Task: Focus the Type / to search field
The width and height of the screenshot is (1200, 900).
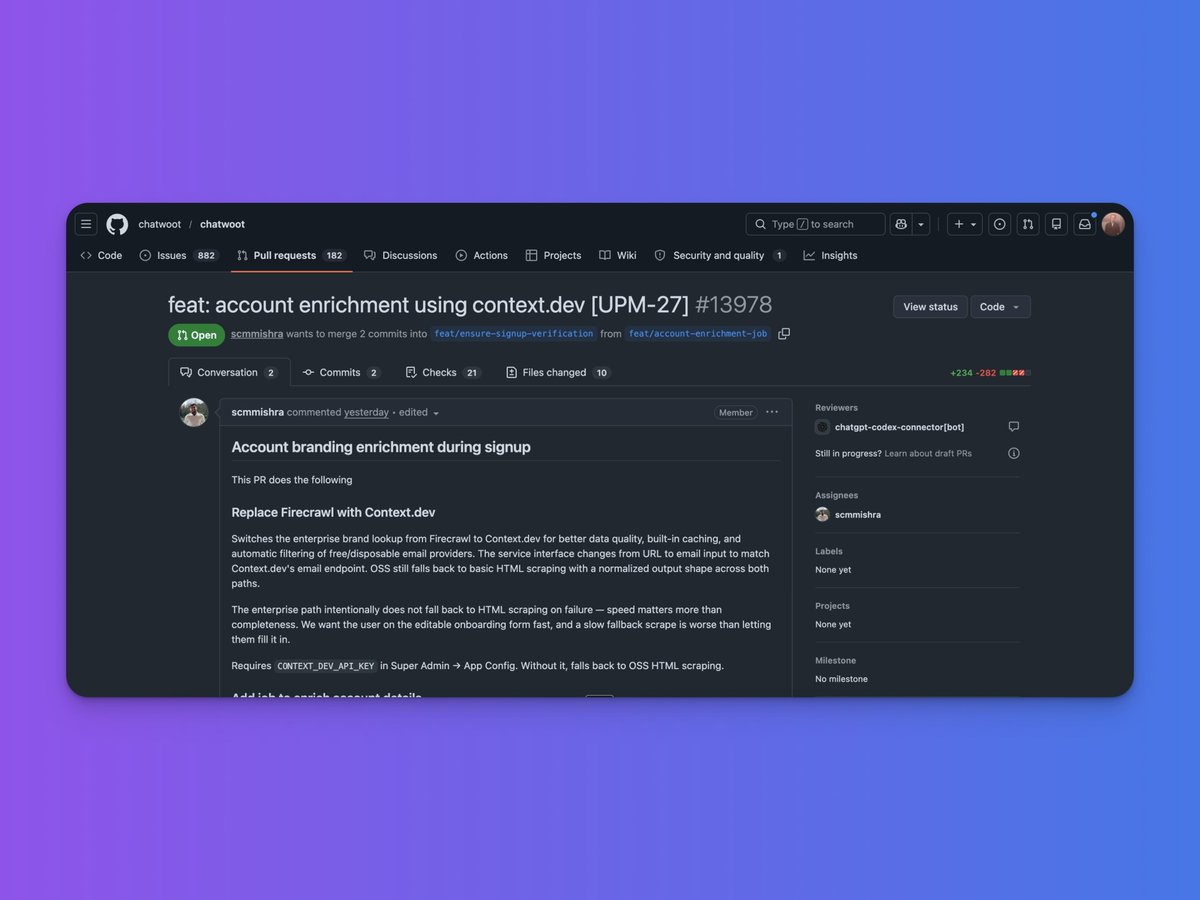Action: 815,224
